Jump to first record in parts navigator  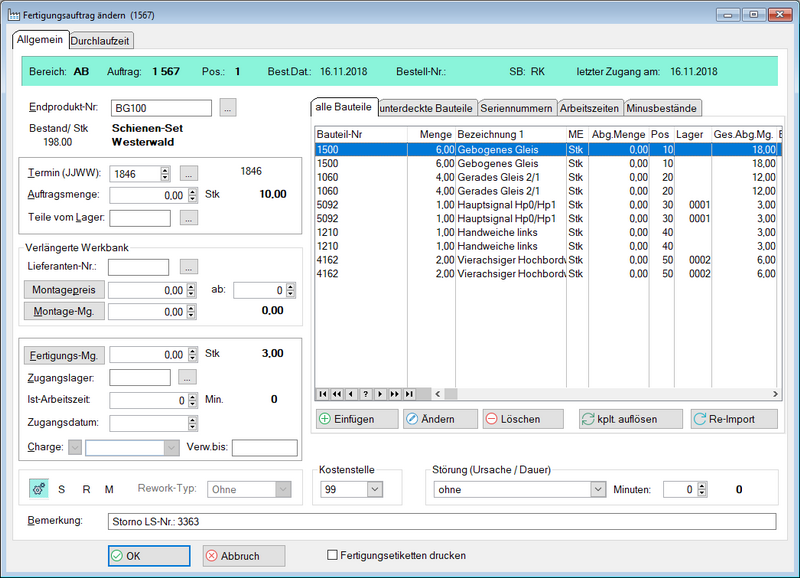tap(322, 394)
